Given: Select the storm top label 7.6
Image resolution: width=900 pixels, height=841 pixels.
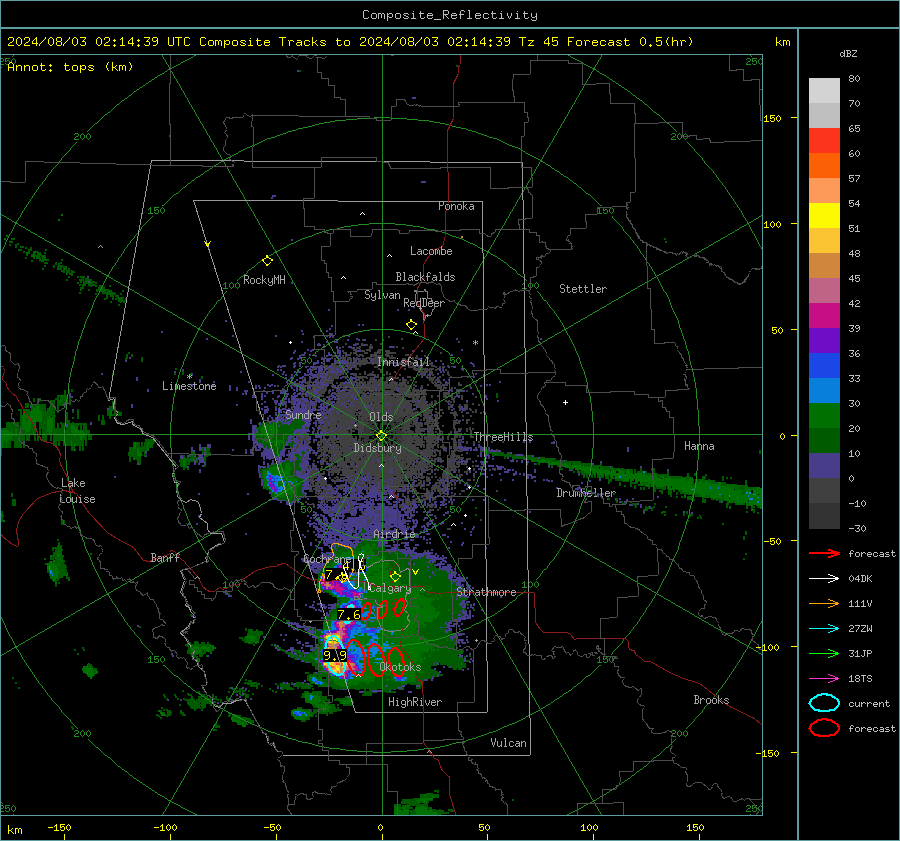Looking at the screenshot, I should pos(349,615).
